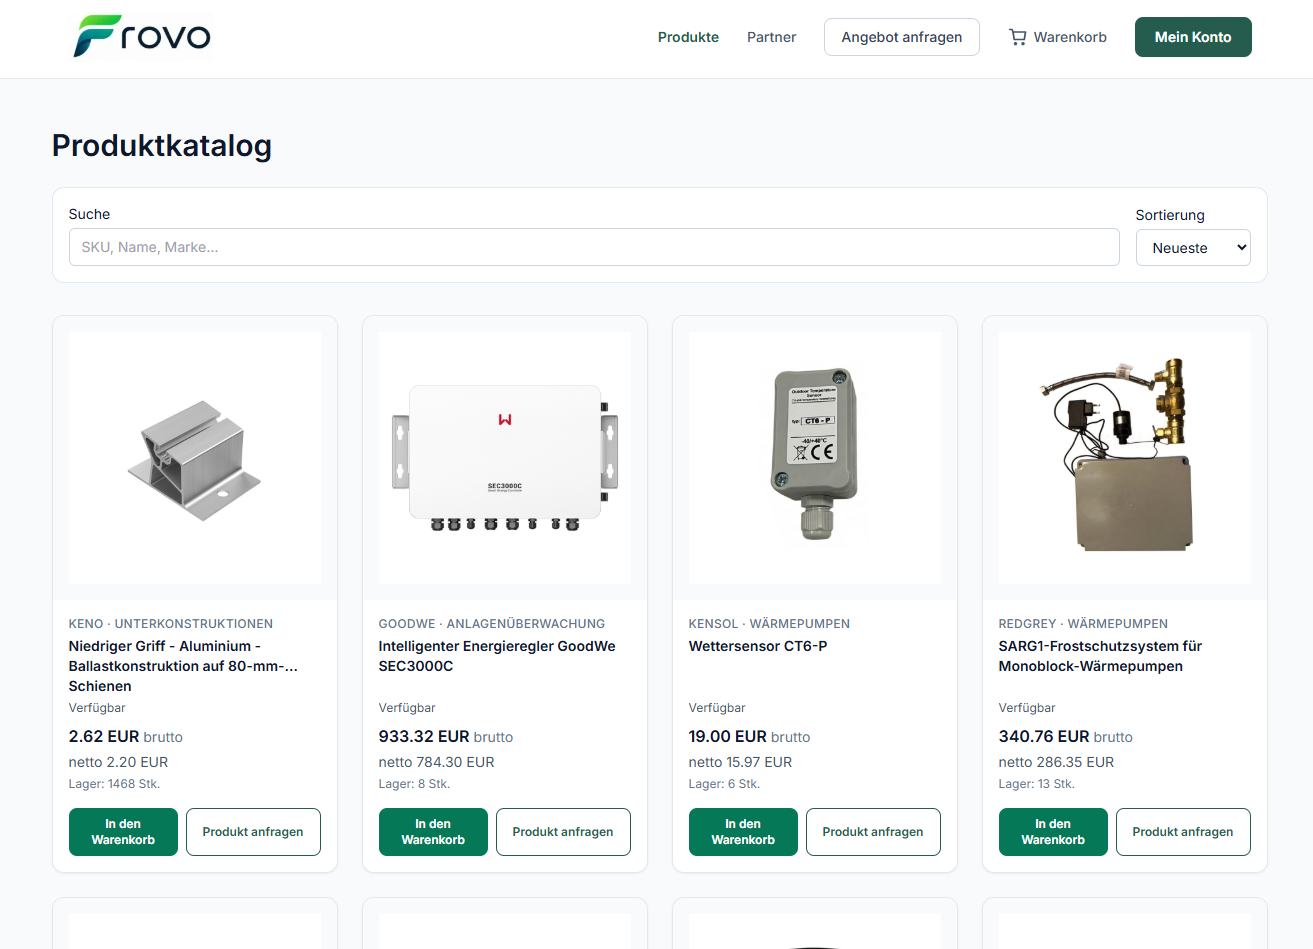
Task: Add Wettersensor CT6-P to Warenkorb
Action: pyautogui.click(x=743, y=832)
